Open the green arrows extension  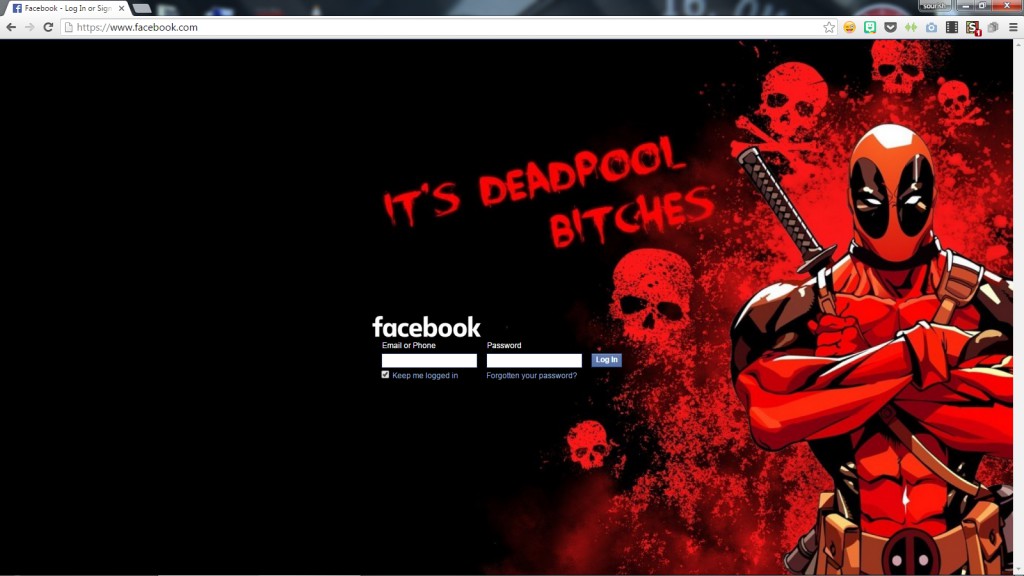[911, 27]
